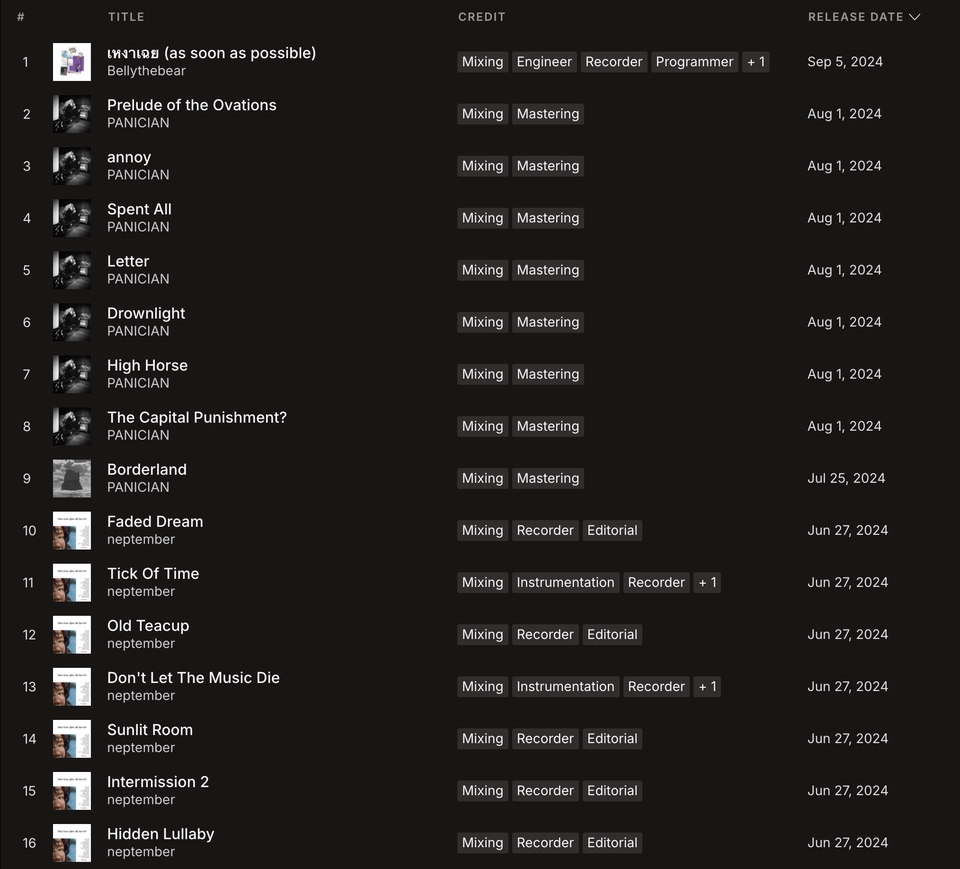Go to artist neptember under Old Teacup
The height and width of the screenshot is (869, 960).
point(141,643)
